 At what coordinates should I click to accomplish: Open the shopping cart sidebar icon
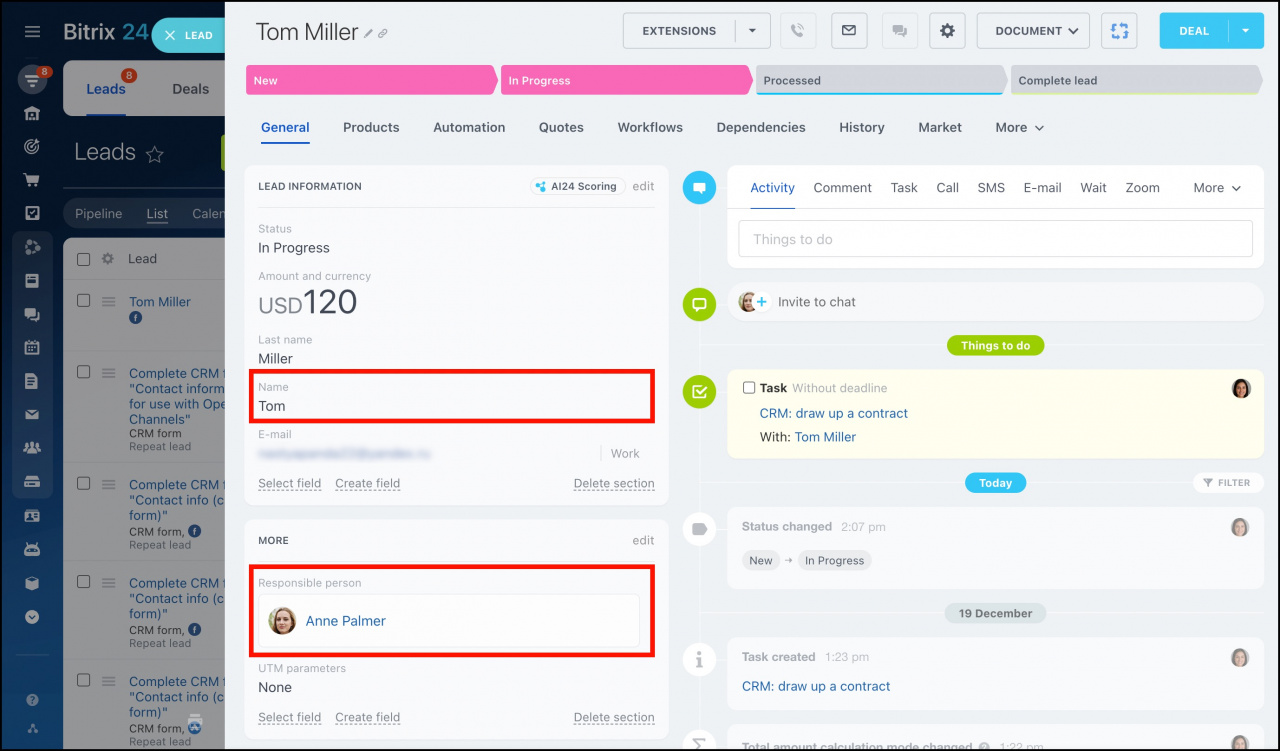click(x=32, y=181)
